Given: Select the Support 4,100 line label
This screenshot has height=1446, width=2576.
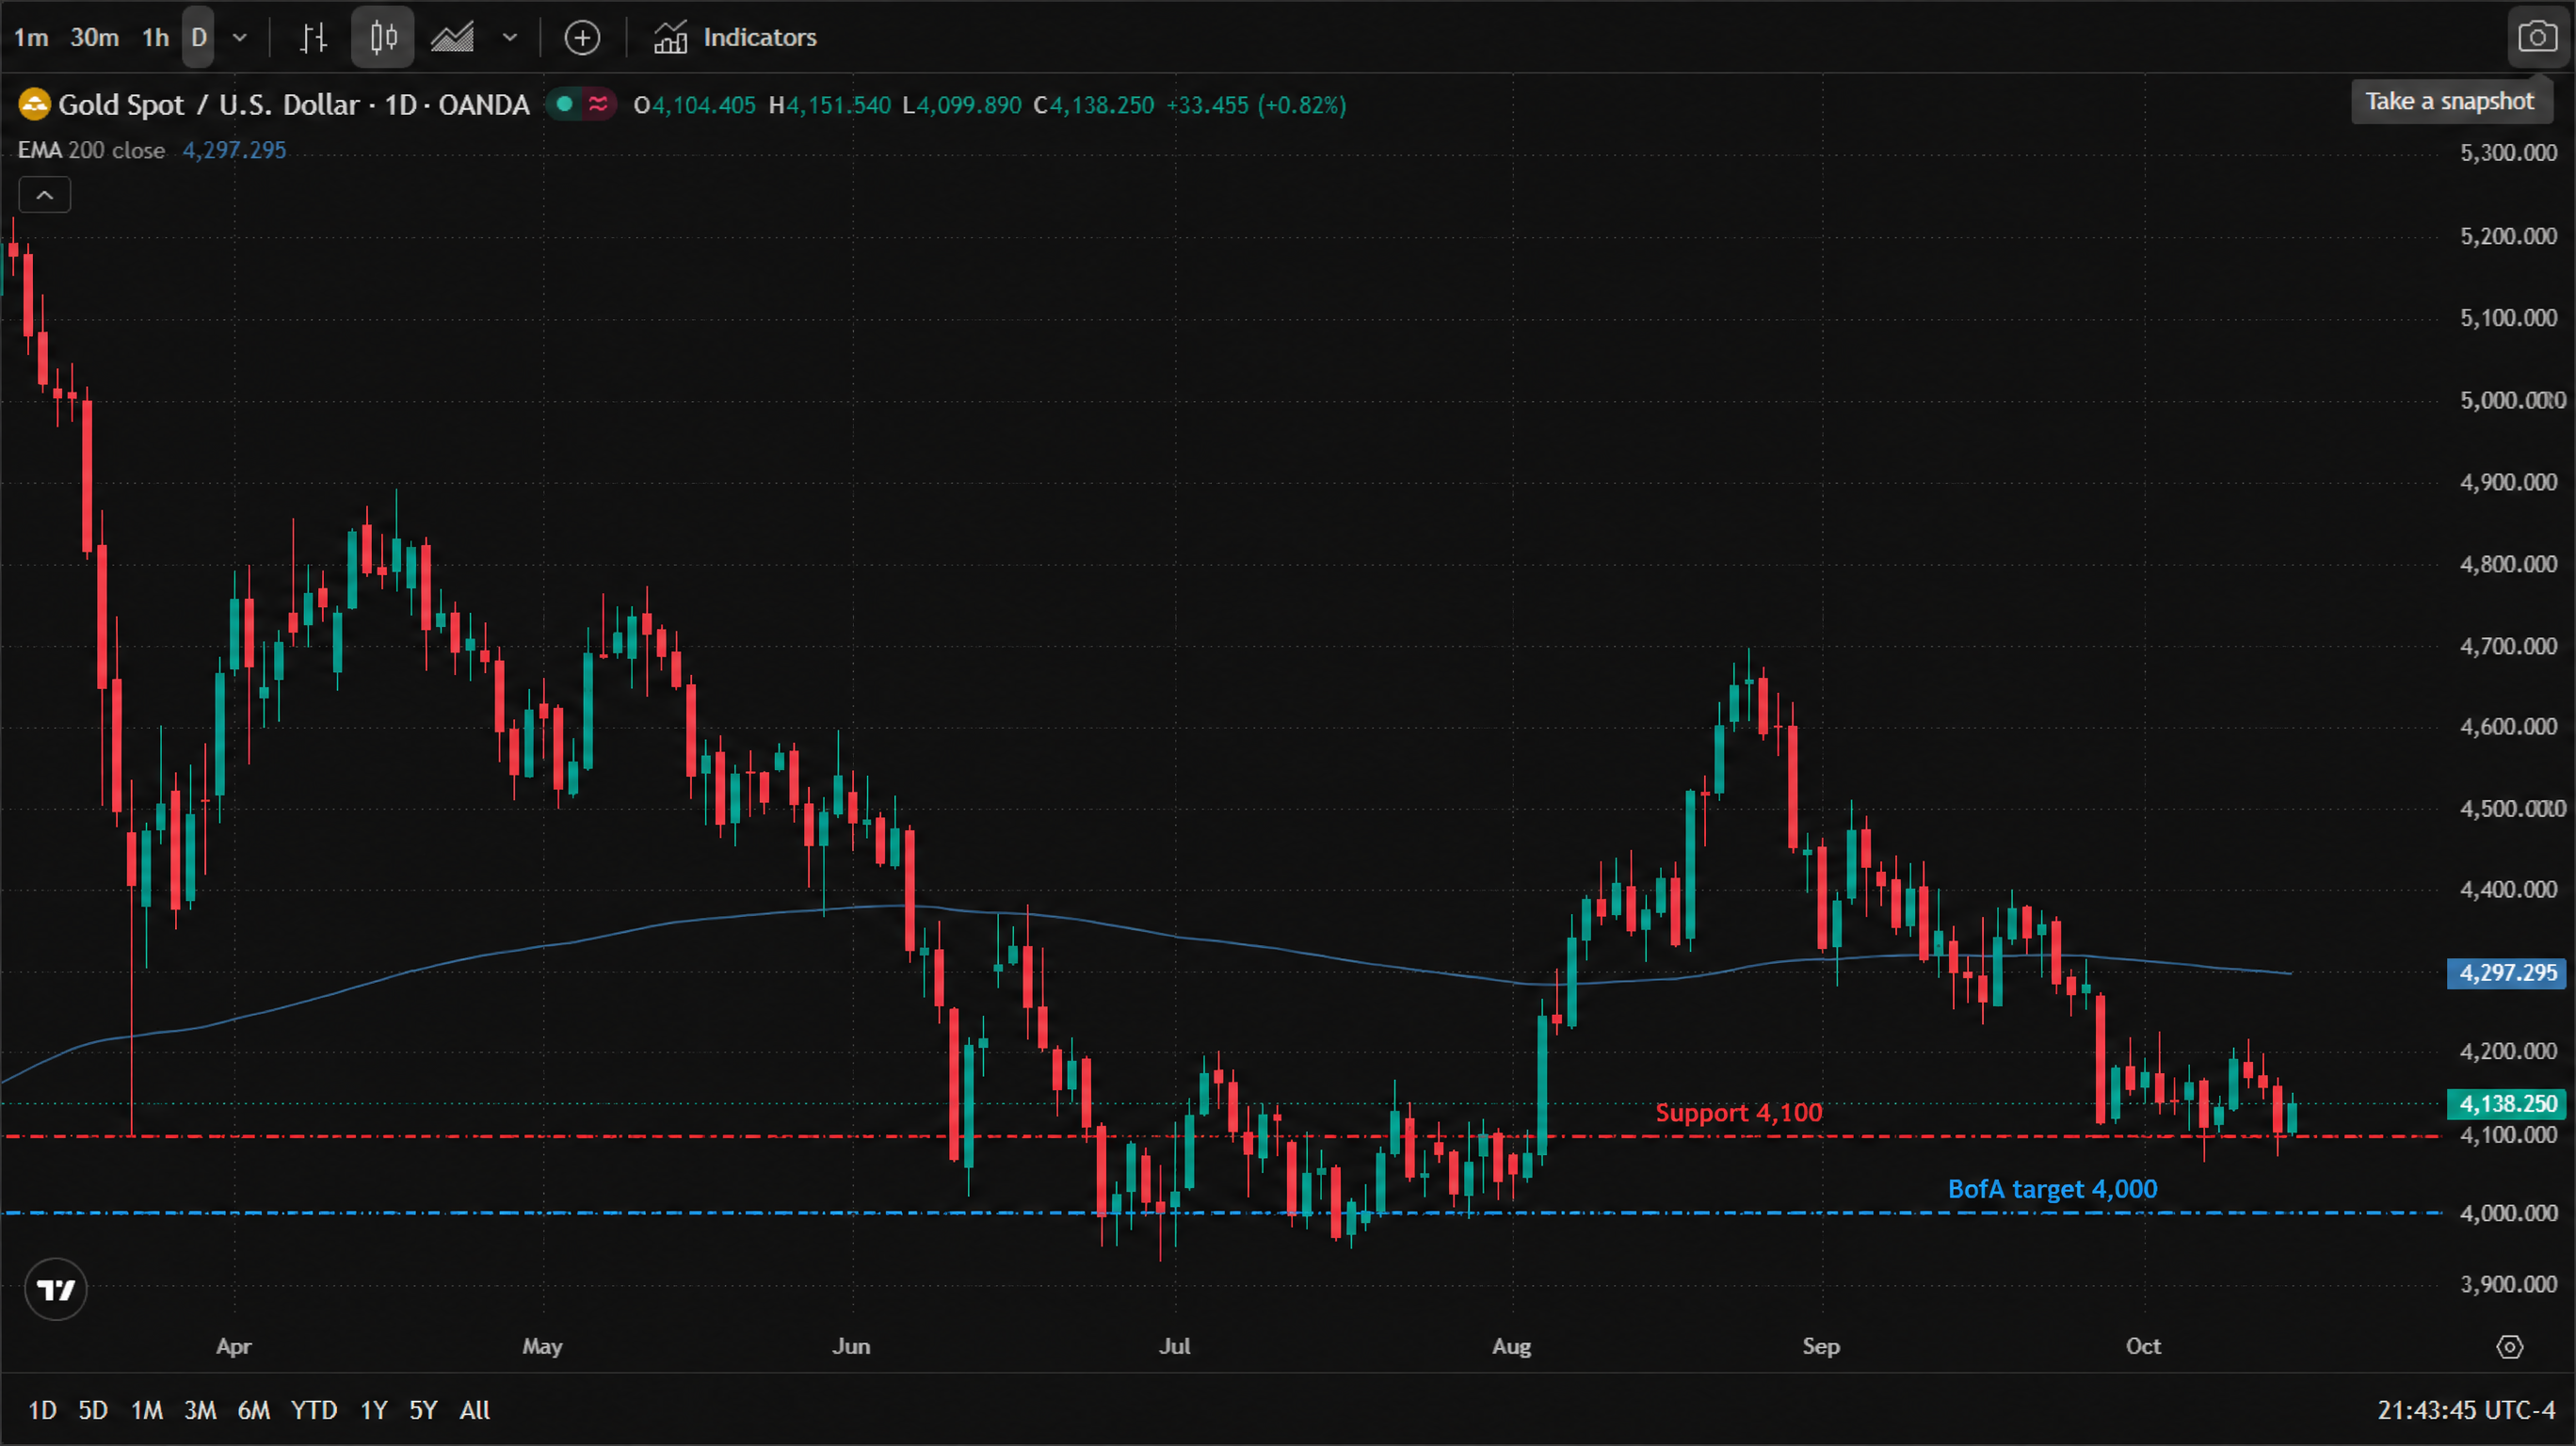Looking at the screenshot, I should [1739, 1114].
